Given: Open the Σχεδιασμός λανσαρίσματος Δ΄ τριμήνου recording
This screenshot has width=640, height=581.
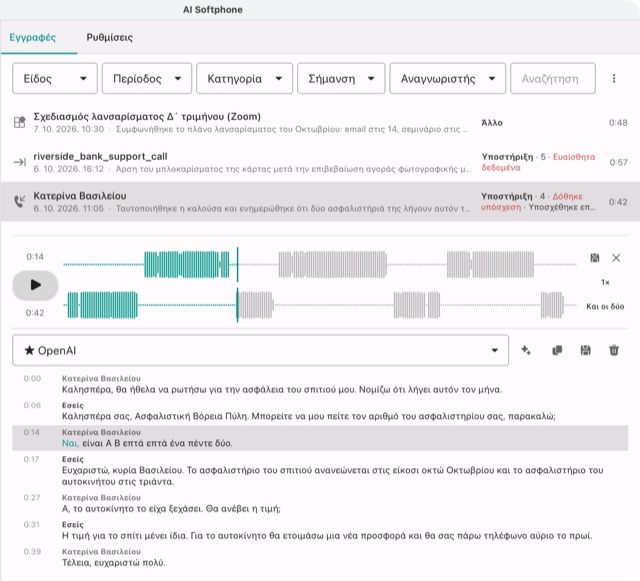Looking at the screenshot, I should pyautogui.click(x=147, y=117).
